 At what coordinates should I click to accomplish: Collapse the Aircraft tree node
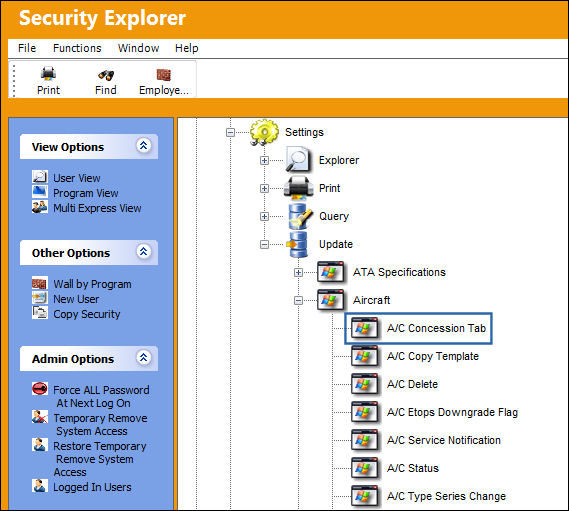[298, 300]
